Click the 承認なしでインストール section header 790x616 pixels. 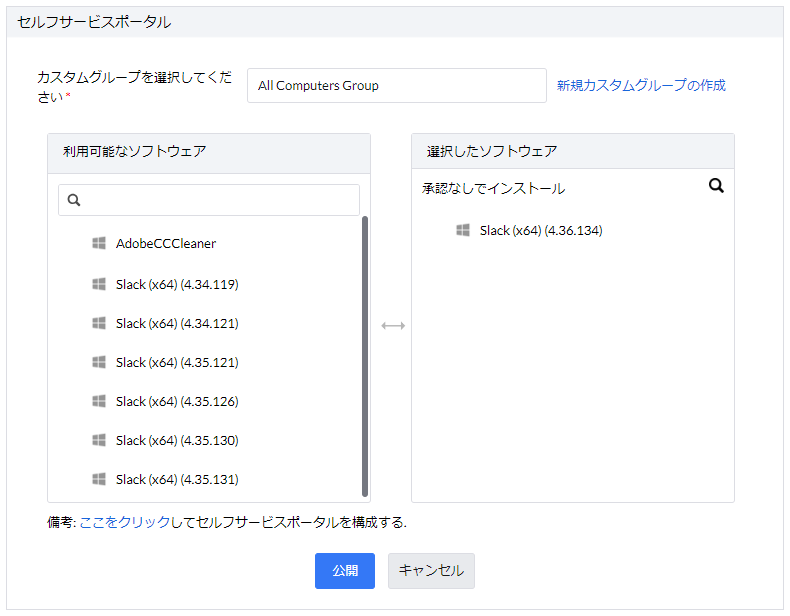pyautogui.click(x=493, y=188)
